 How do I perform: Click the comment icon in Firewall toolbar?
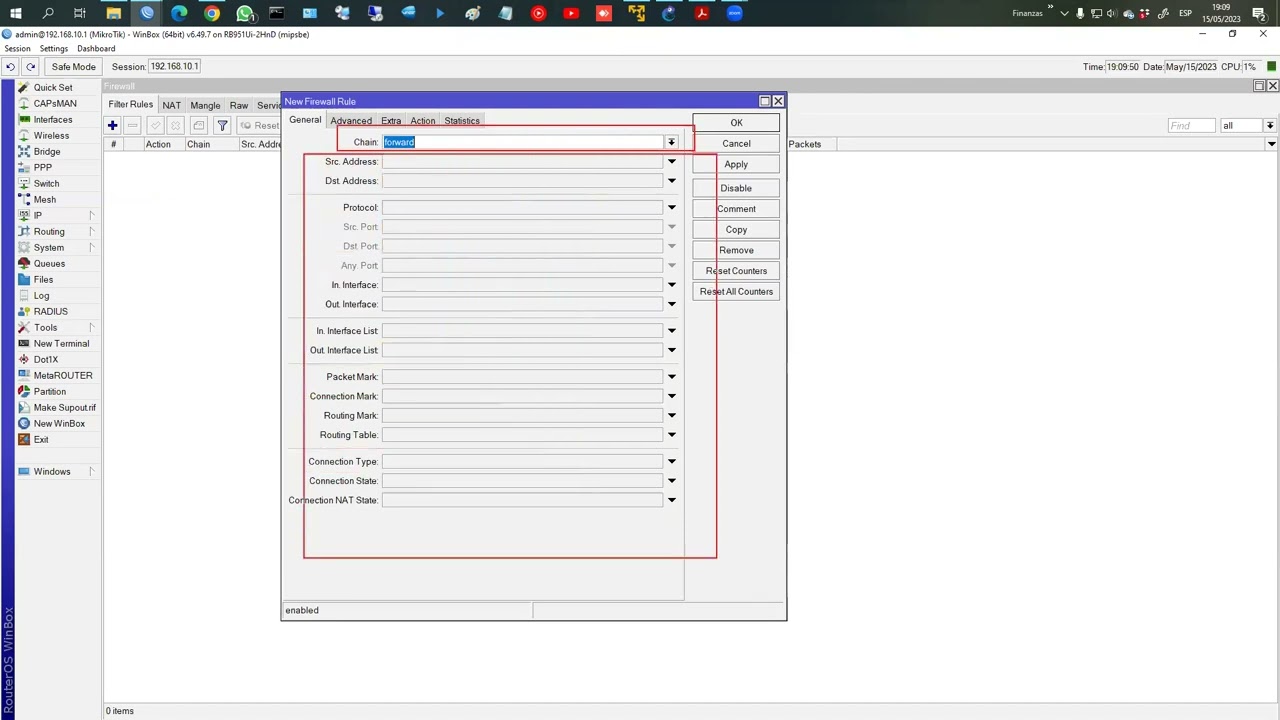tap(199, 125)
